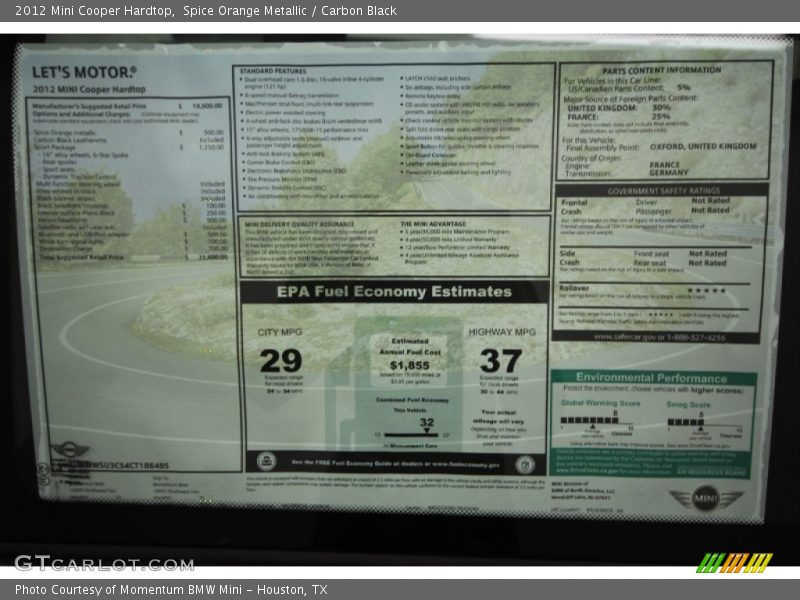Click the "Global Warming Score" label

click(x=601, y=403)
